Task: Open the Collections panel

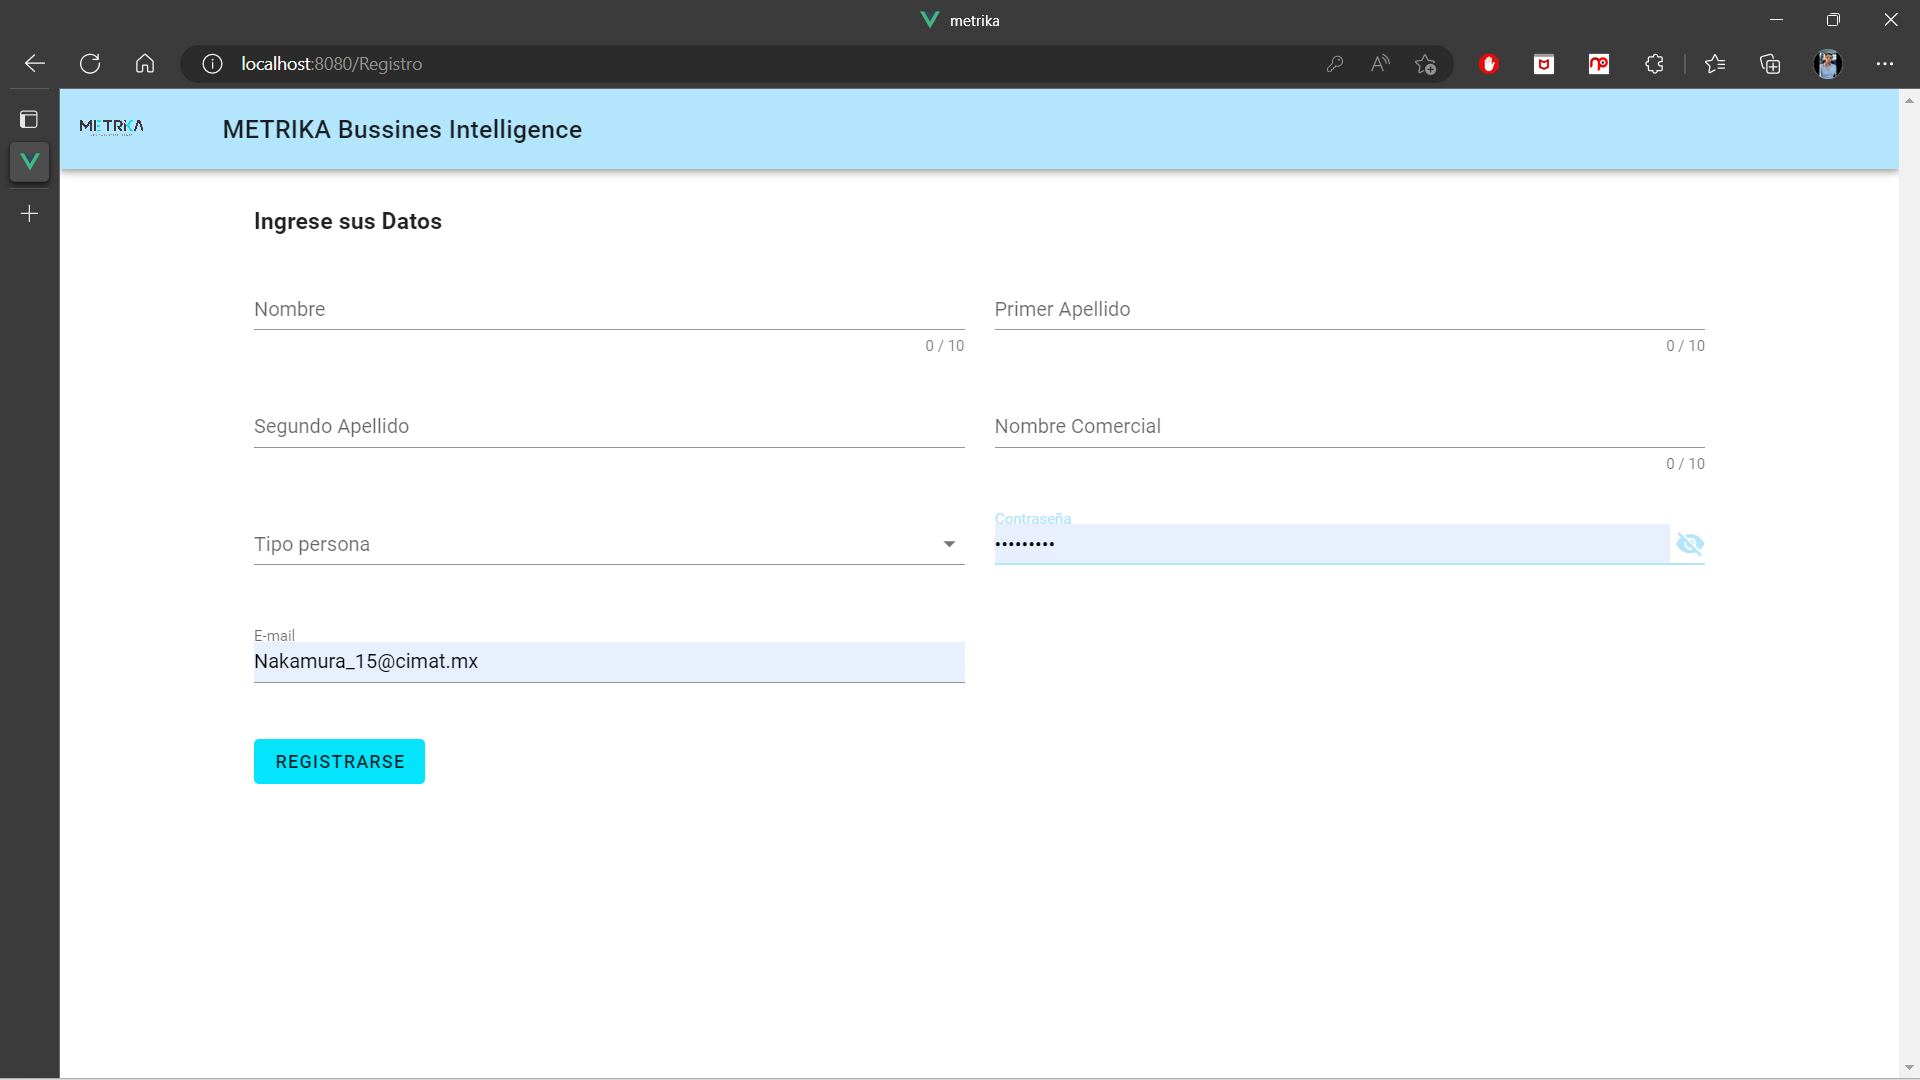Action: [x=1770, y=63]
